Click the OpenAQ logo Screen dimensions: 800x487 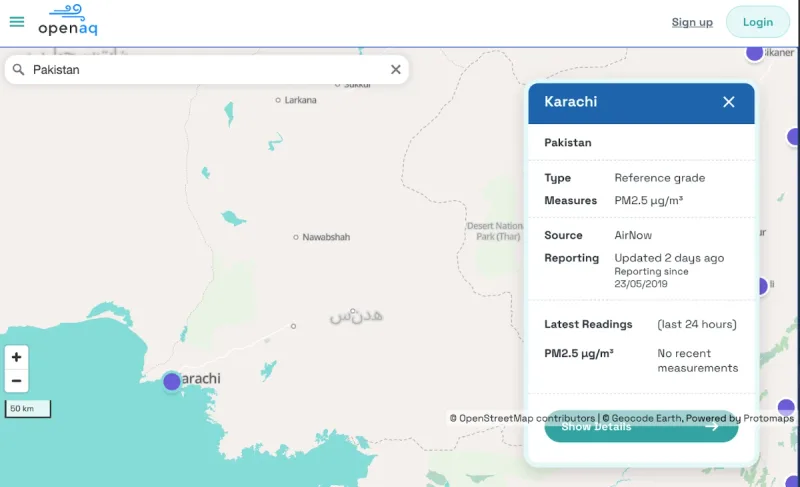(x=68, y=20)
